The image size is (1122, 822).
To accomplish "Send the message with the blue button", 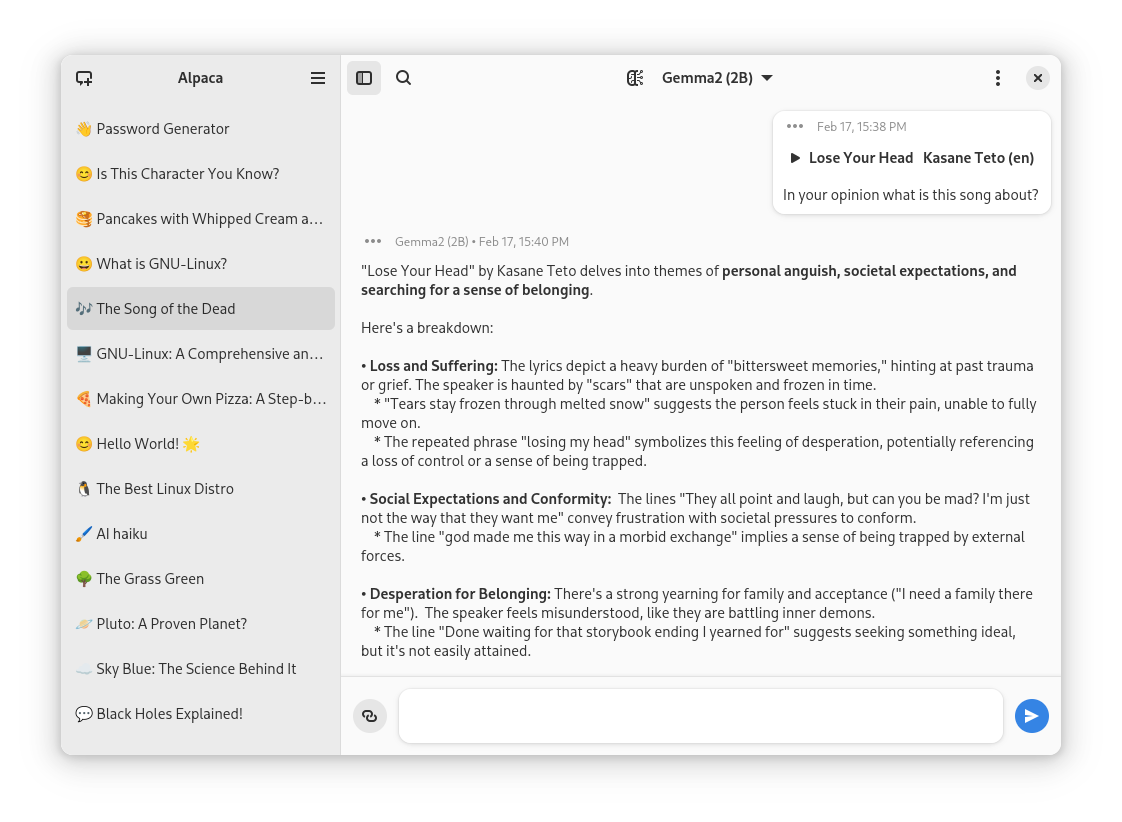I will click(1032, 716).
